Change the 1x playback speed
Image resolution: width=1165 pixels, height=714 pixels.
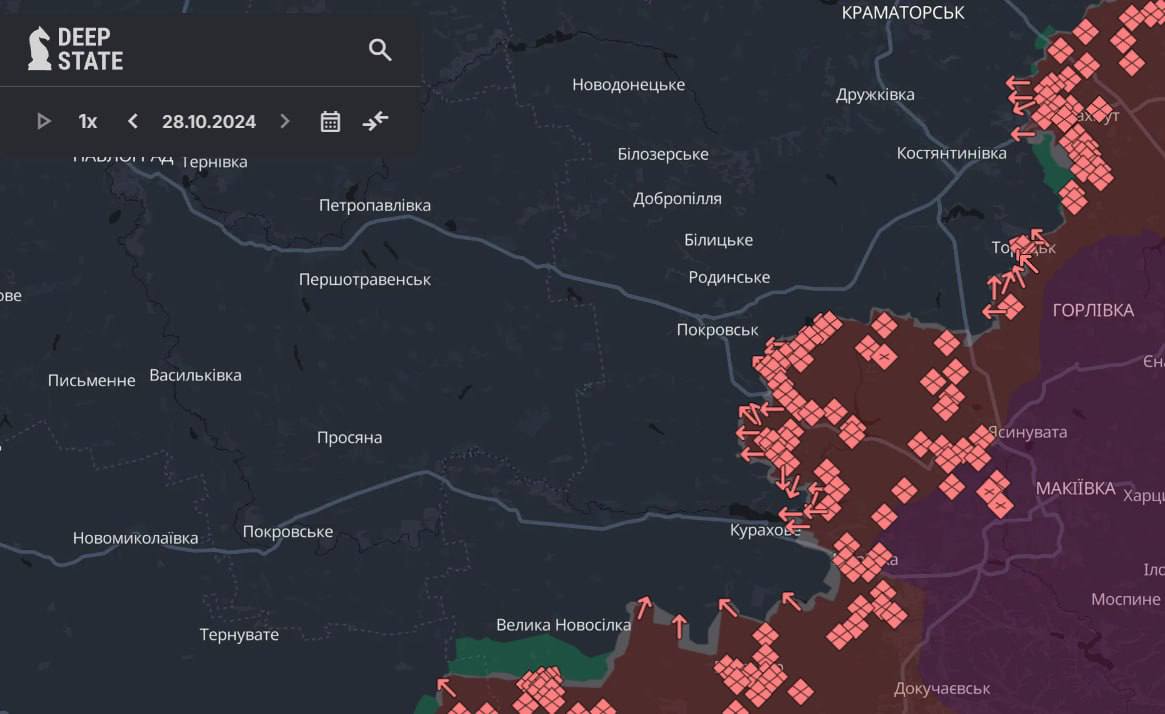tap(88, 122)
